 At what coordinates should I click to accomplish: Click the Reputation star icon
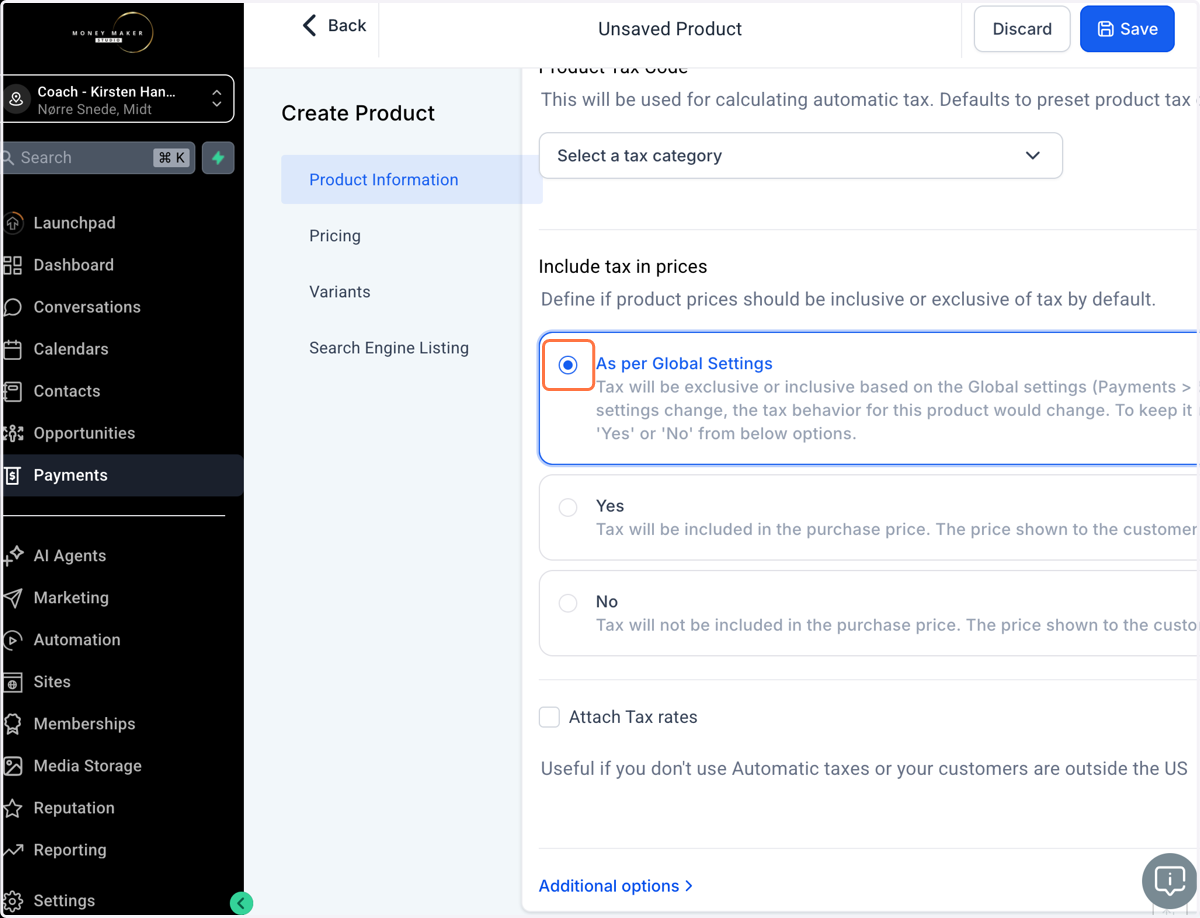pos(13,808)
